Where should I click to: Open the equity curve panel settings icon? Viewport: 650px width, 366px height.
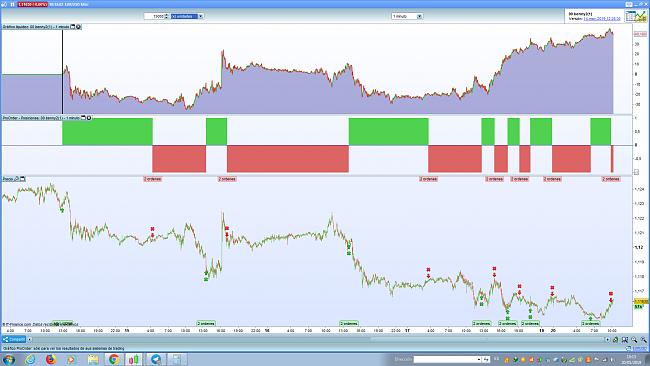tap(78, 27)
